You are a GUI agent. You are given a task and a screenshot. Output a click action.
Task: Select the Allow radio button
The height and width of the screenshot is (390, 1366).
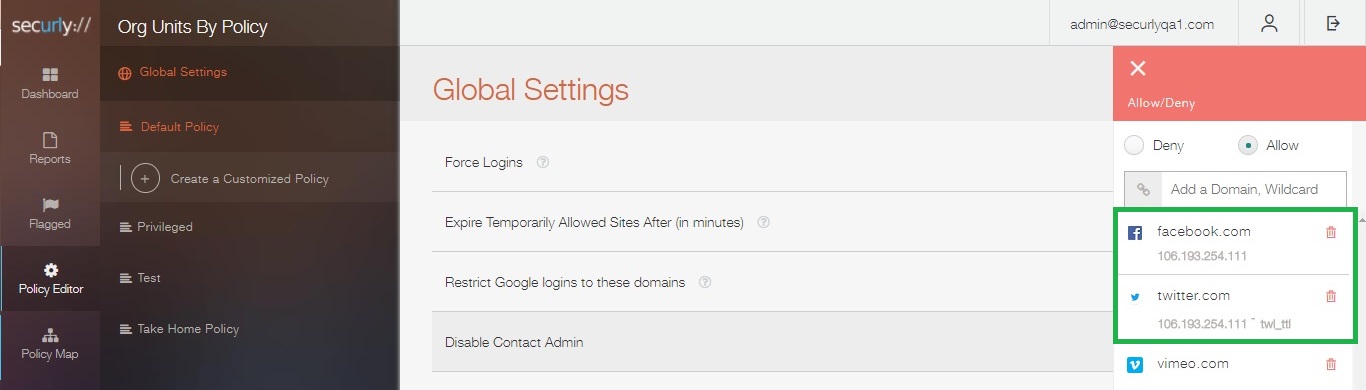(1248, 145)
